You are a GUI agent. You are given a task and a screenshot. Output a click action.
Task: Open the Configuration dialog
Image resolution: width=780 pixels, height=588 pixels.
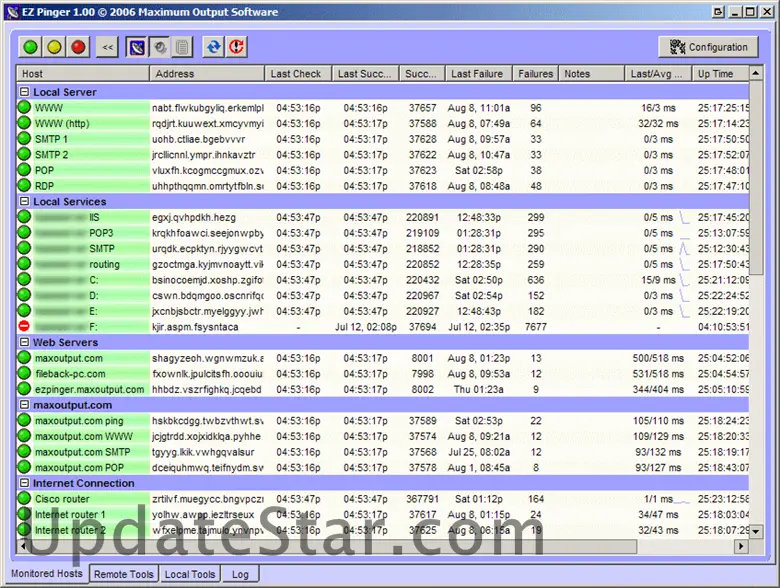click(708, 47)
